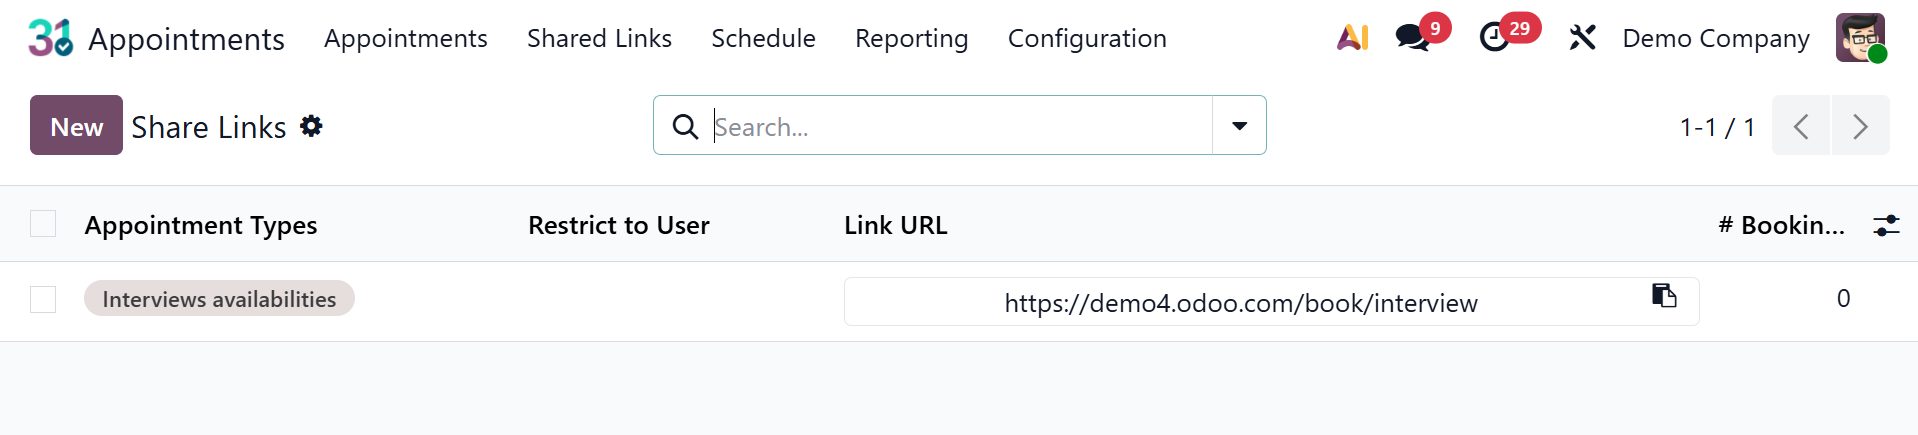
Task: Open the optional columns settings toggle
Action: pyautogui.click(x=1886, y=225)
